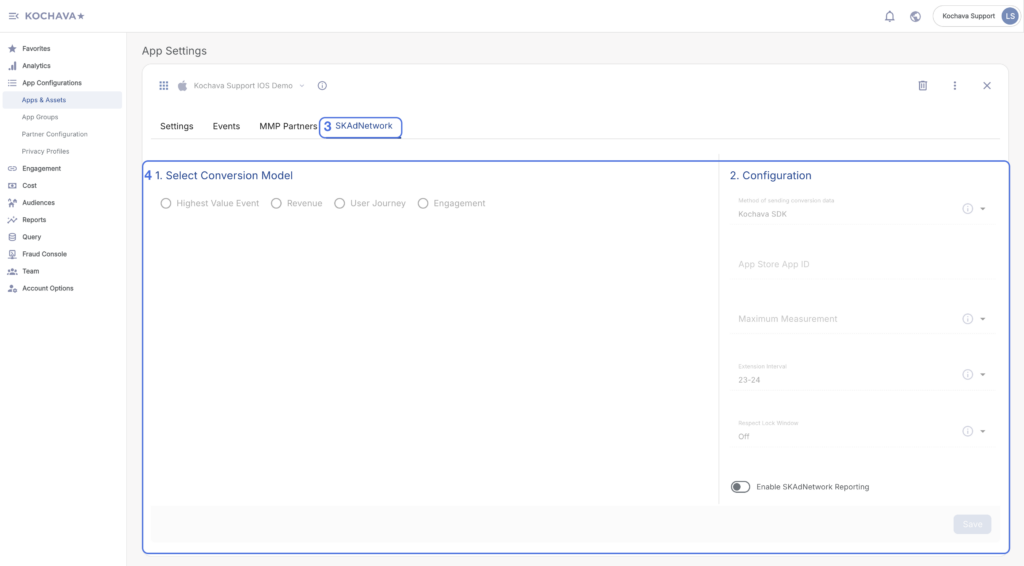Viewport: 1024px width, 566px height.
Task: Switch to the Events tab
Action: click(x=226, y=127)
